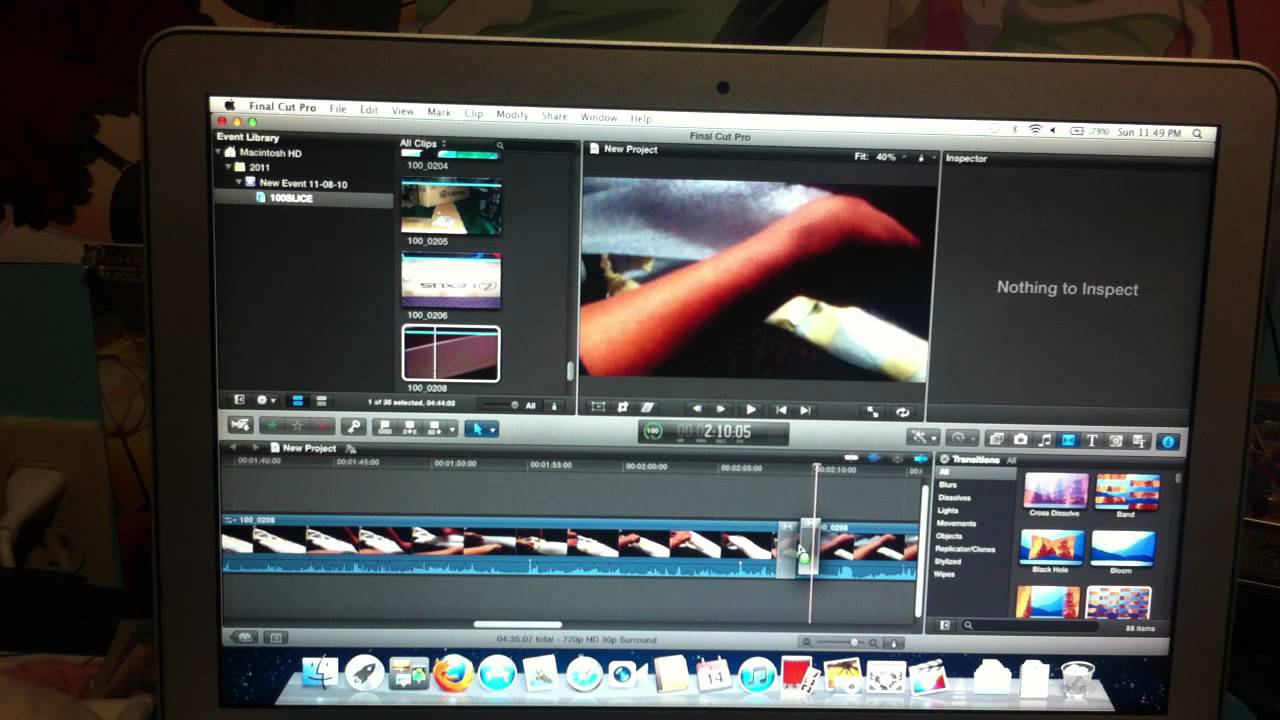Launch Firefox from the Dock
The height and width of the screenshot is (720, 1280).
453,673
